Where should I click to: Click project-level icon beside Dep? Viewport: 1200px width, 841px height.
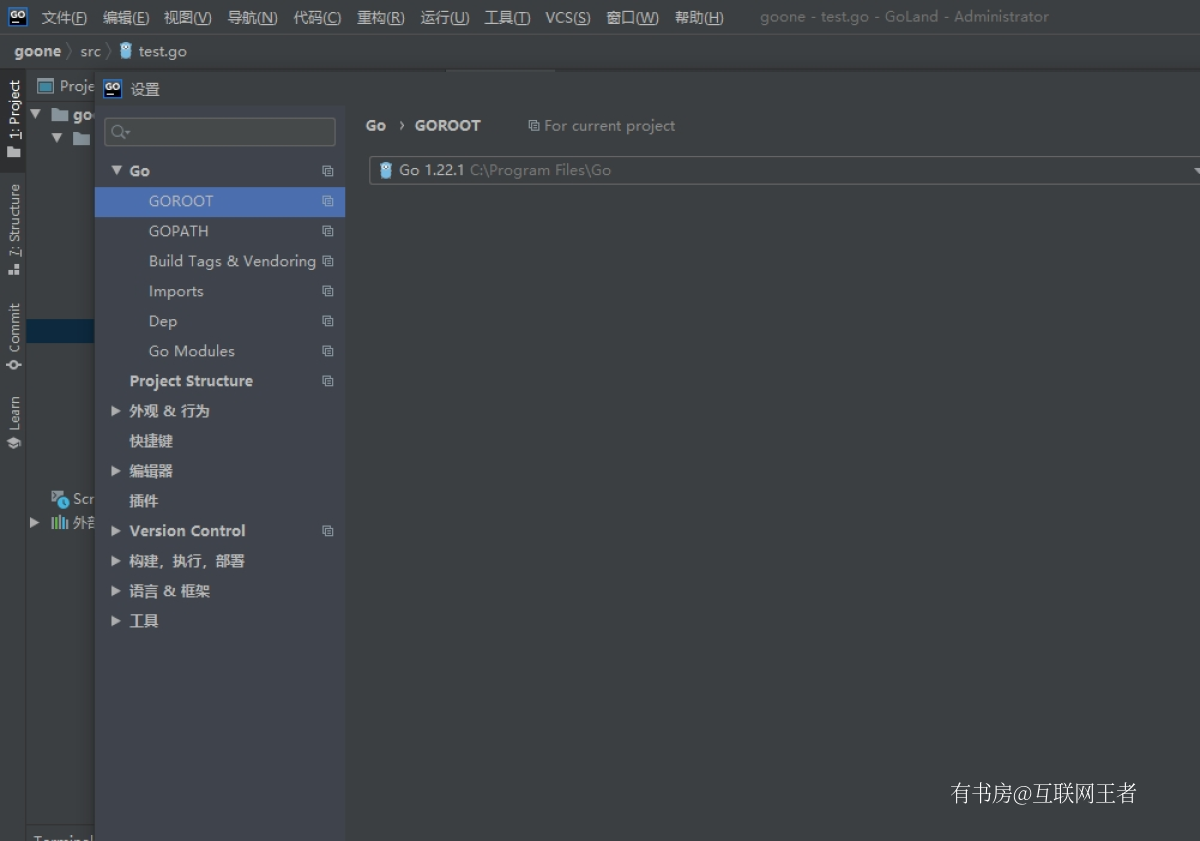(x=327, y=321)
